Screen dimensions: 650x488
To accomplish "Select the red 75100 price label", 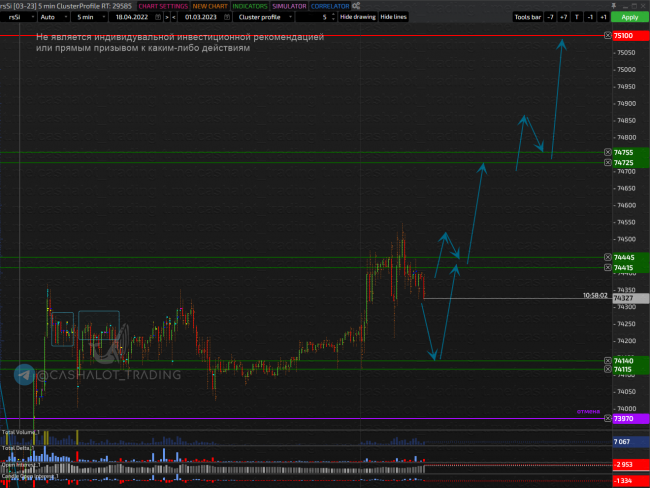I will click(x=631, y=36).
